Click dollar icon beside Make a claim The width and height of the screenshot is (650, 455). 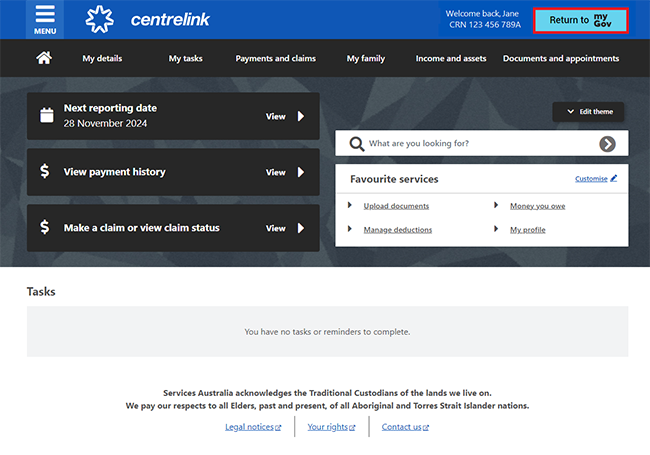(45, 228)
